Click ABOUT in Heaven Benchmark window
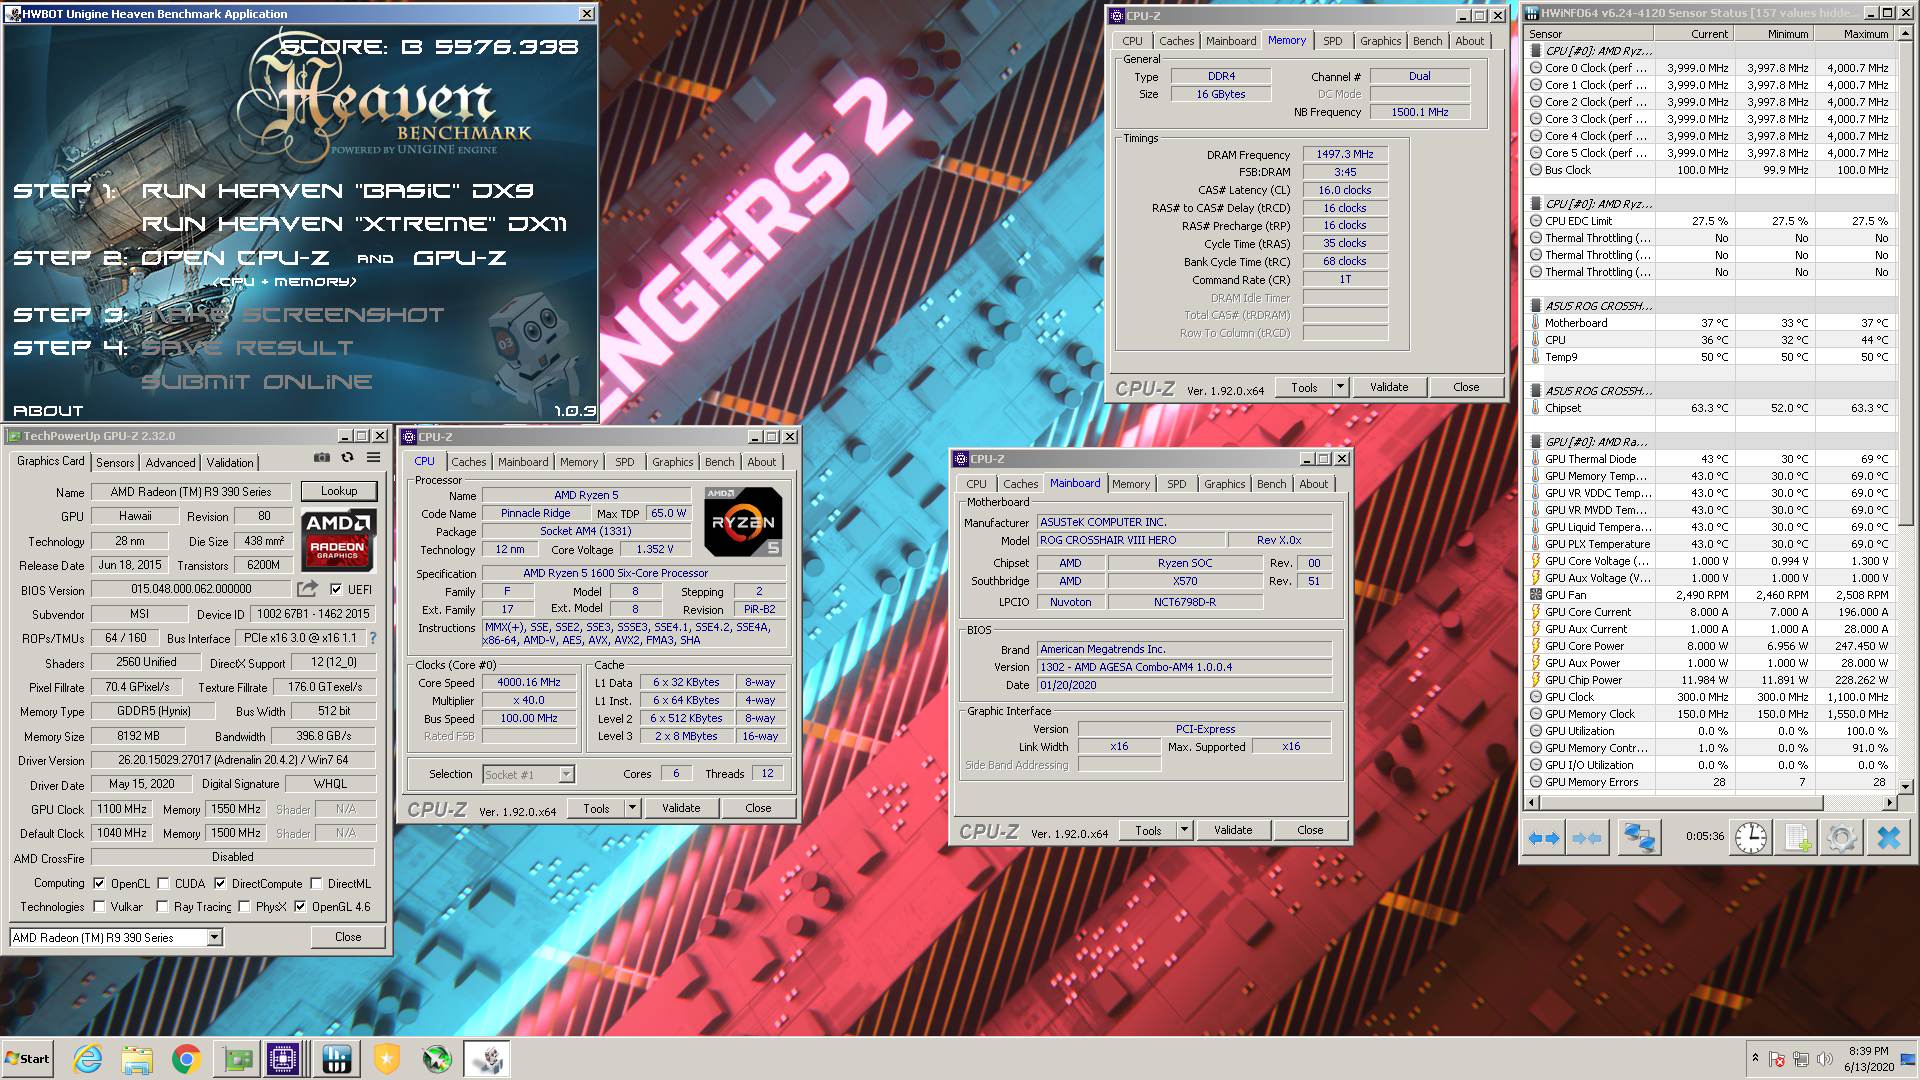The width and height of the screenshot is (1920, 1080). coord(48,410)
